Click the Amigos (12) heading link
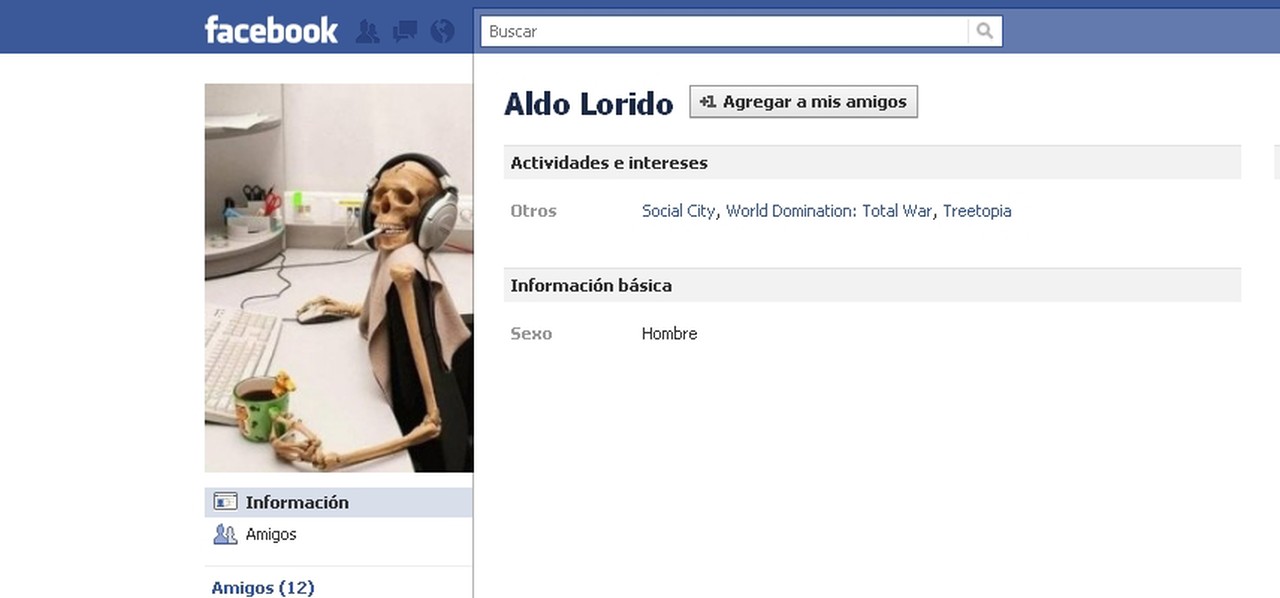Viewport: 1280px width, 598px height. [262, 587]
